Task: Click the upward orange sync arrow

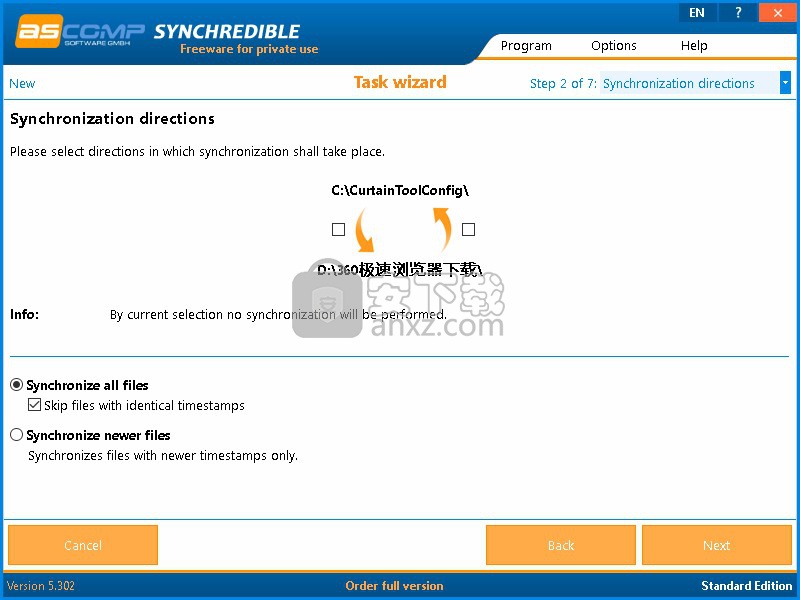Action: click(x=442, y=229)
